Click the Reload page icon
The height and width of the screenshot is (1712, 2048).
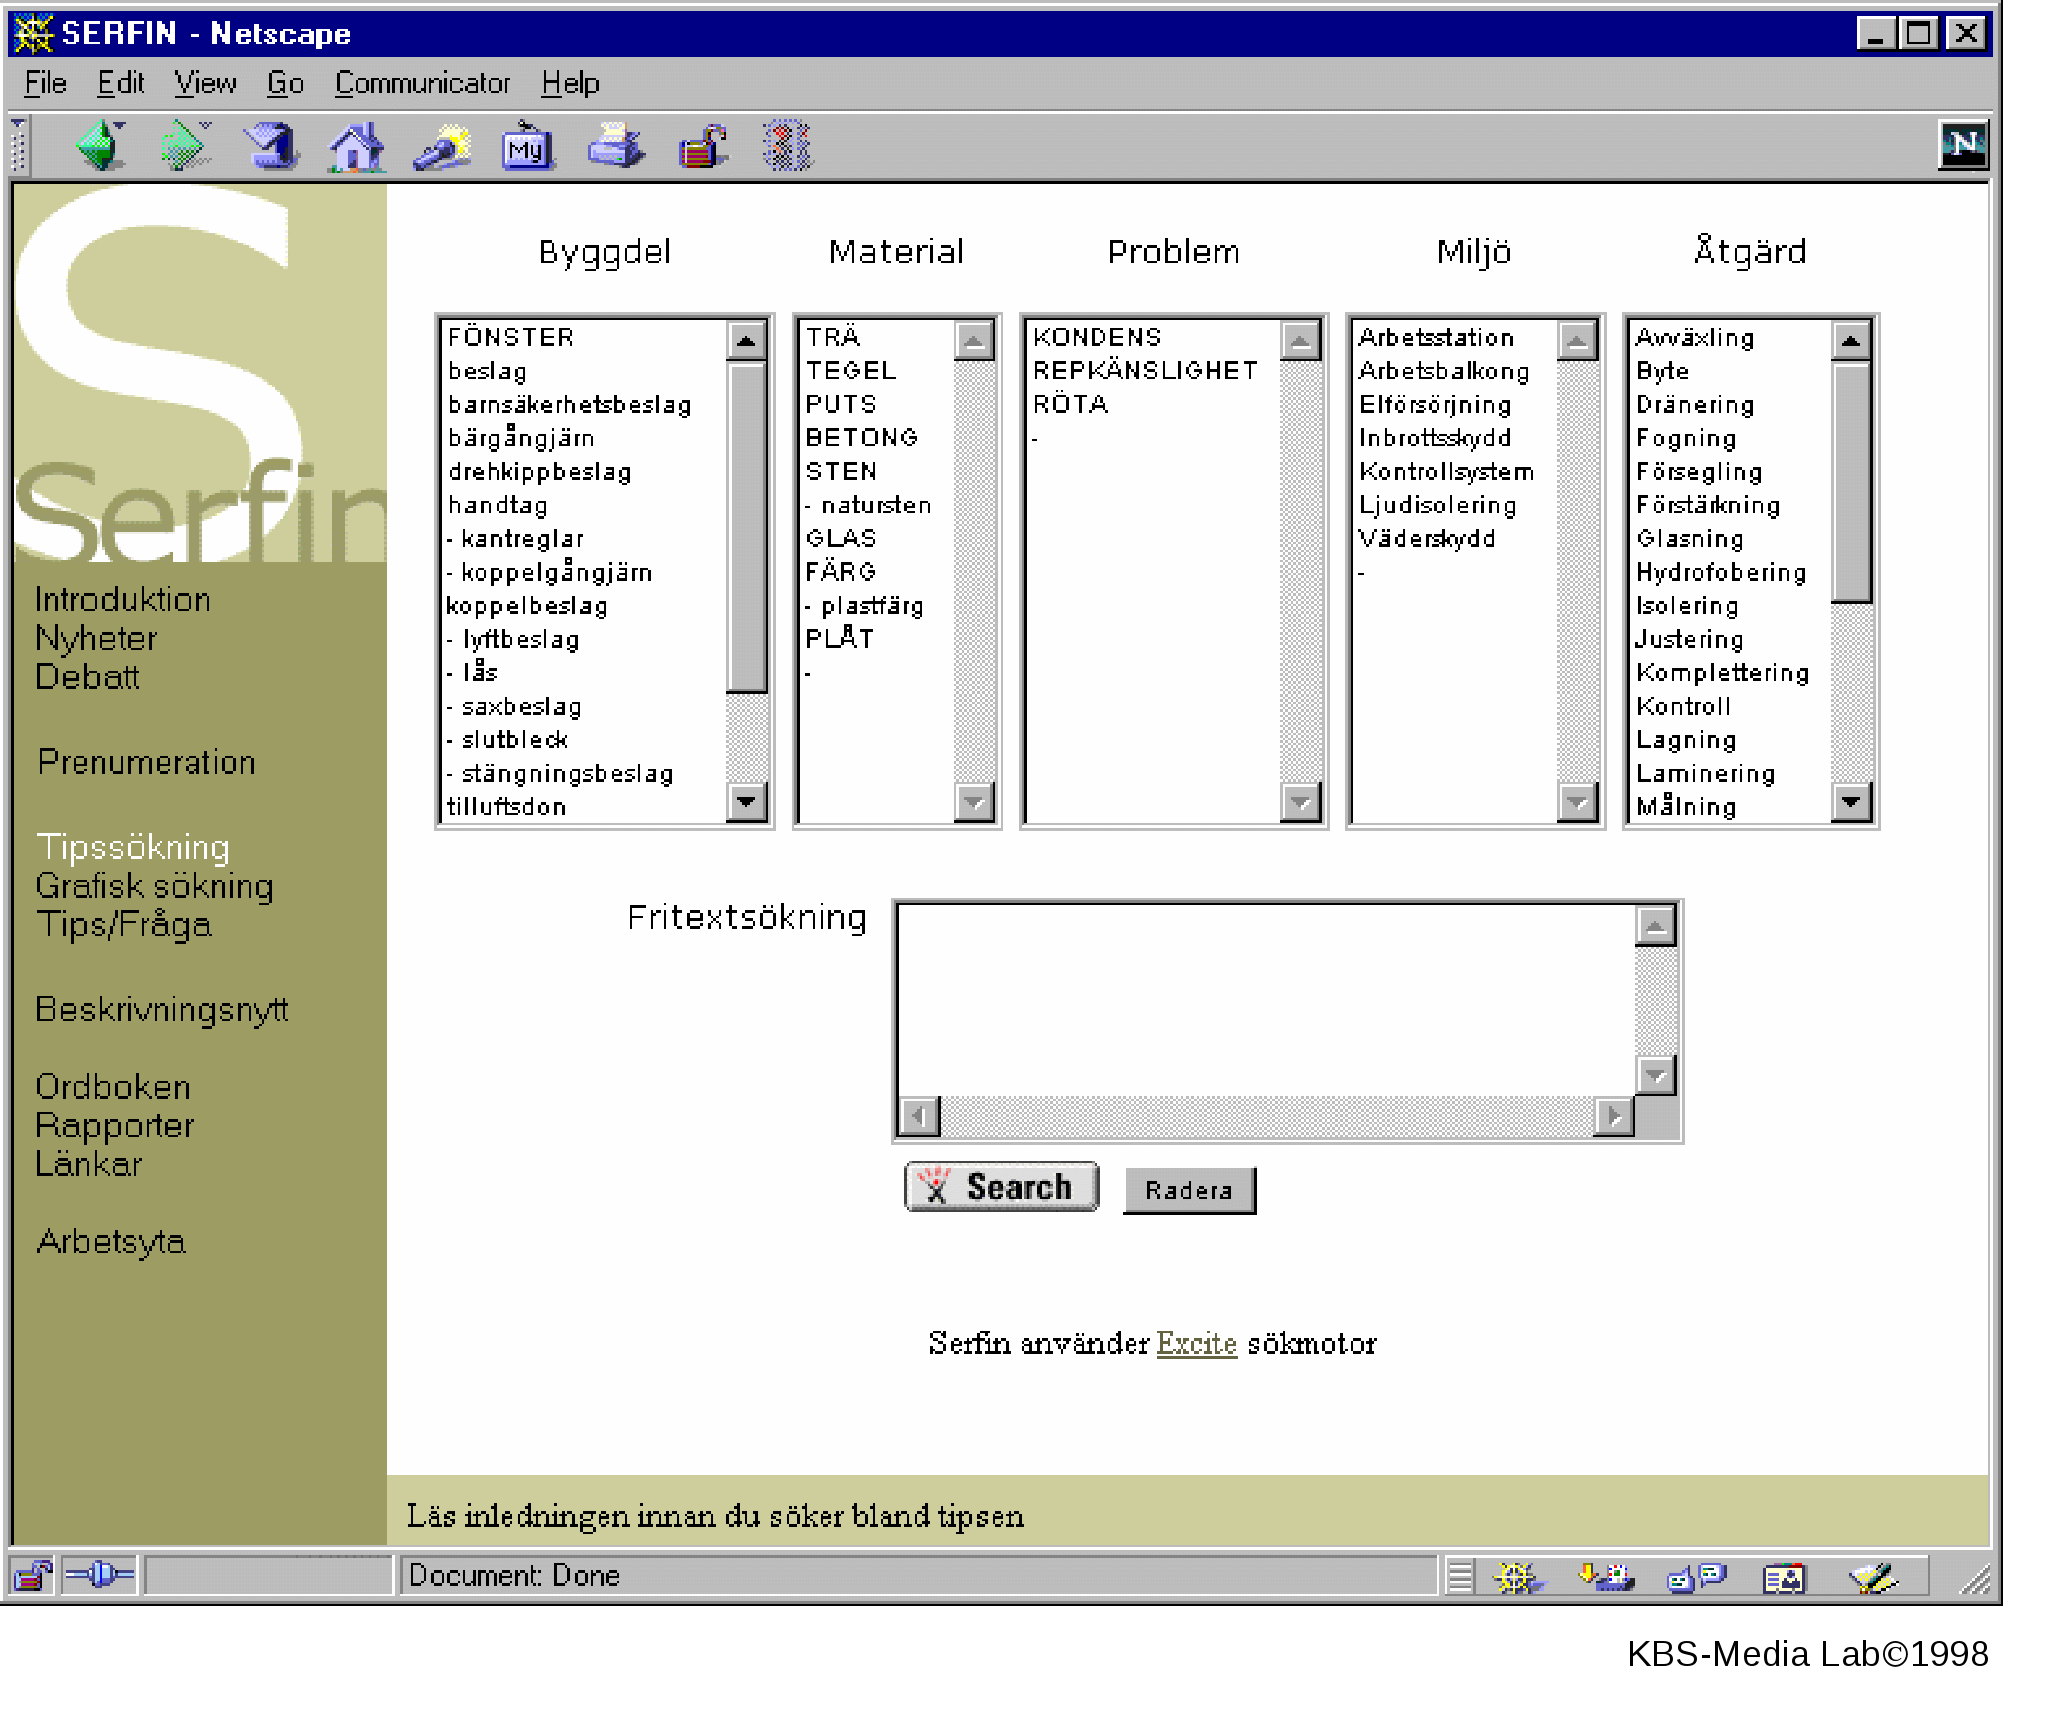271,146
